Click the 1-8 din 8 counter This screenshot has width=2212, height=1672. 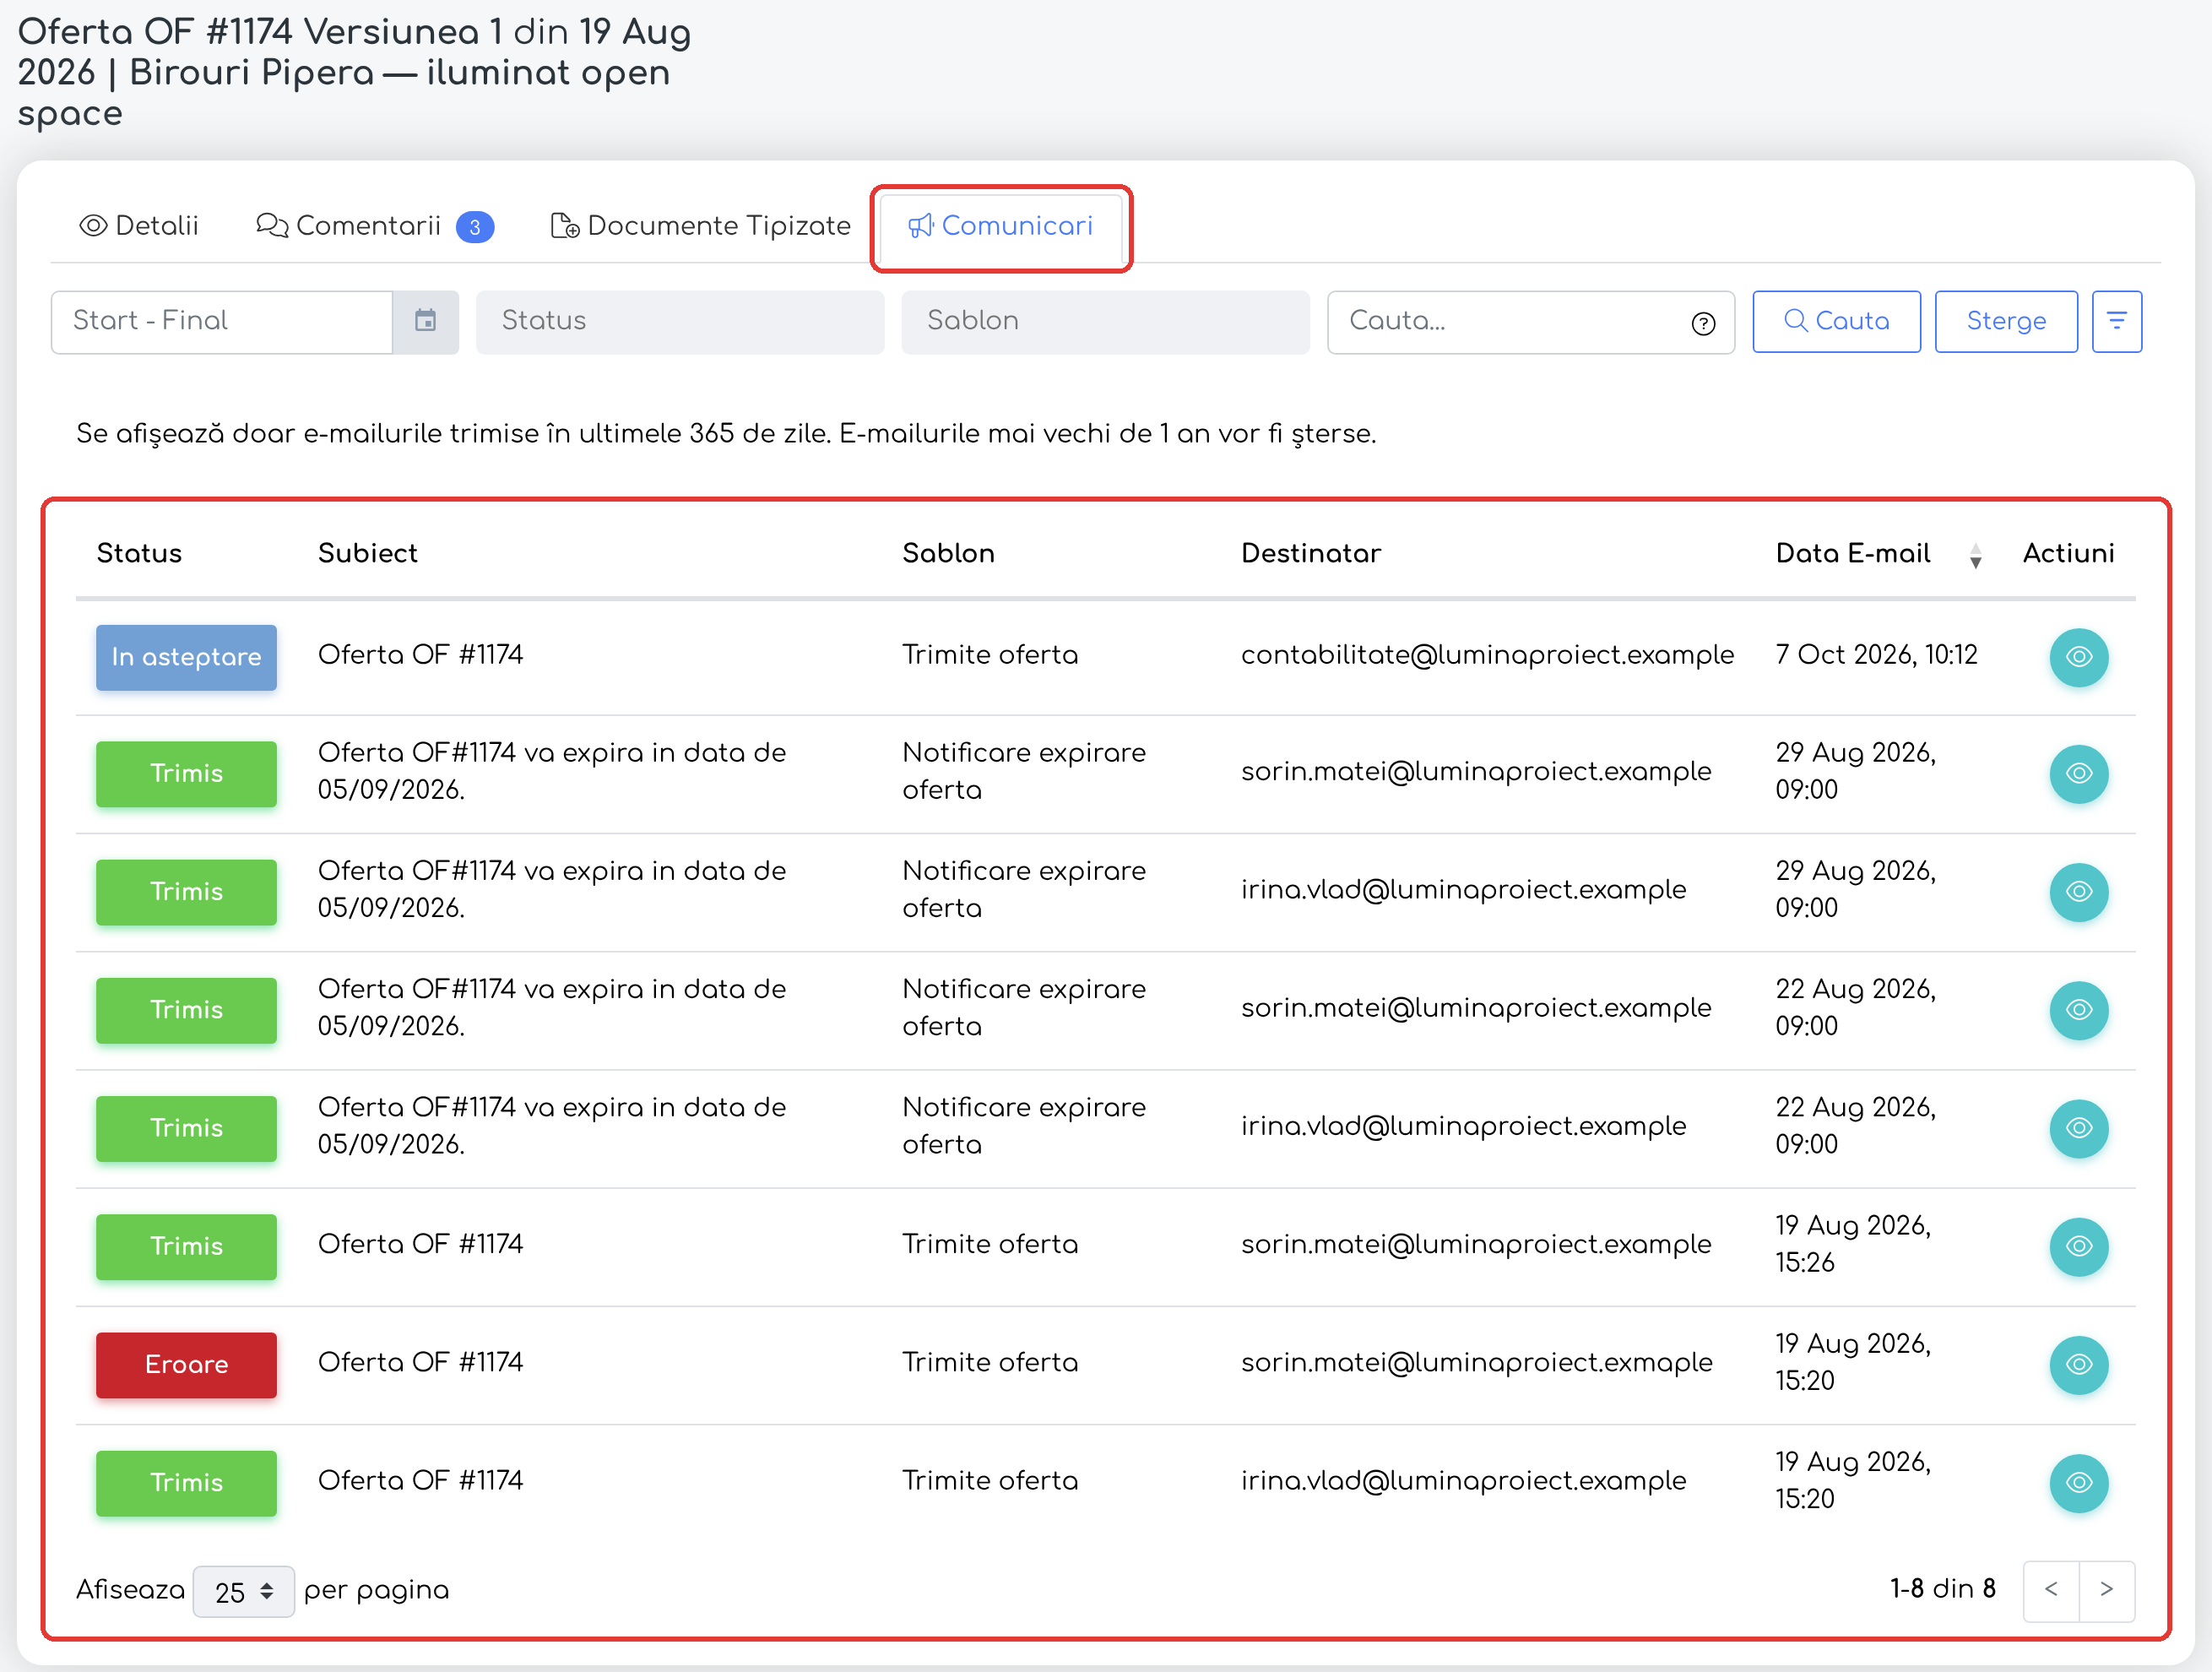point(1942,1589)
